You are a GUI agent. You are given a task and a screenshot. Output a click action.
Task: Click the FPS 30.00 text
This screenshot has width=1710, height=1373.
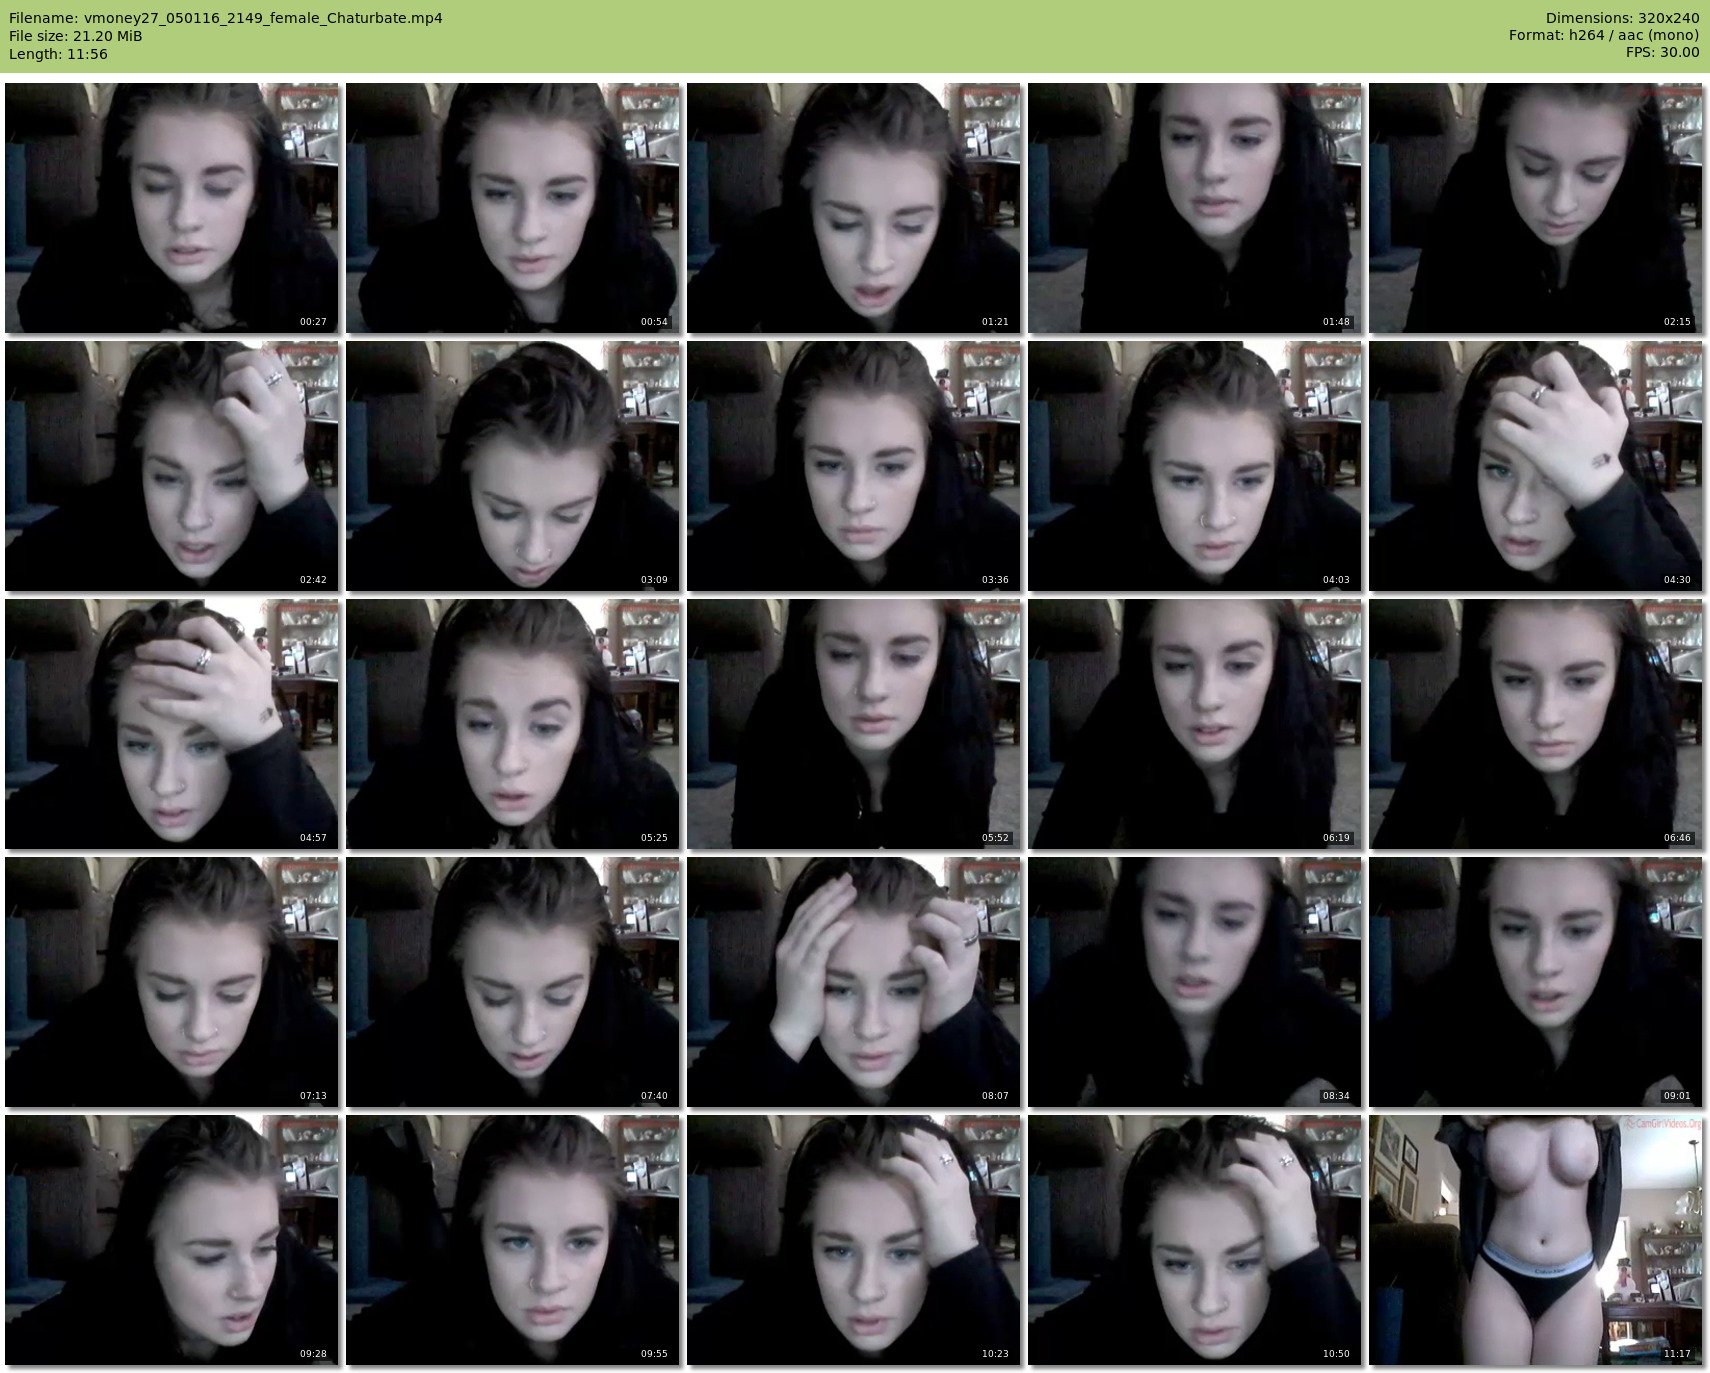(1662, 52)
